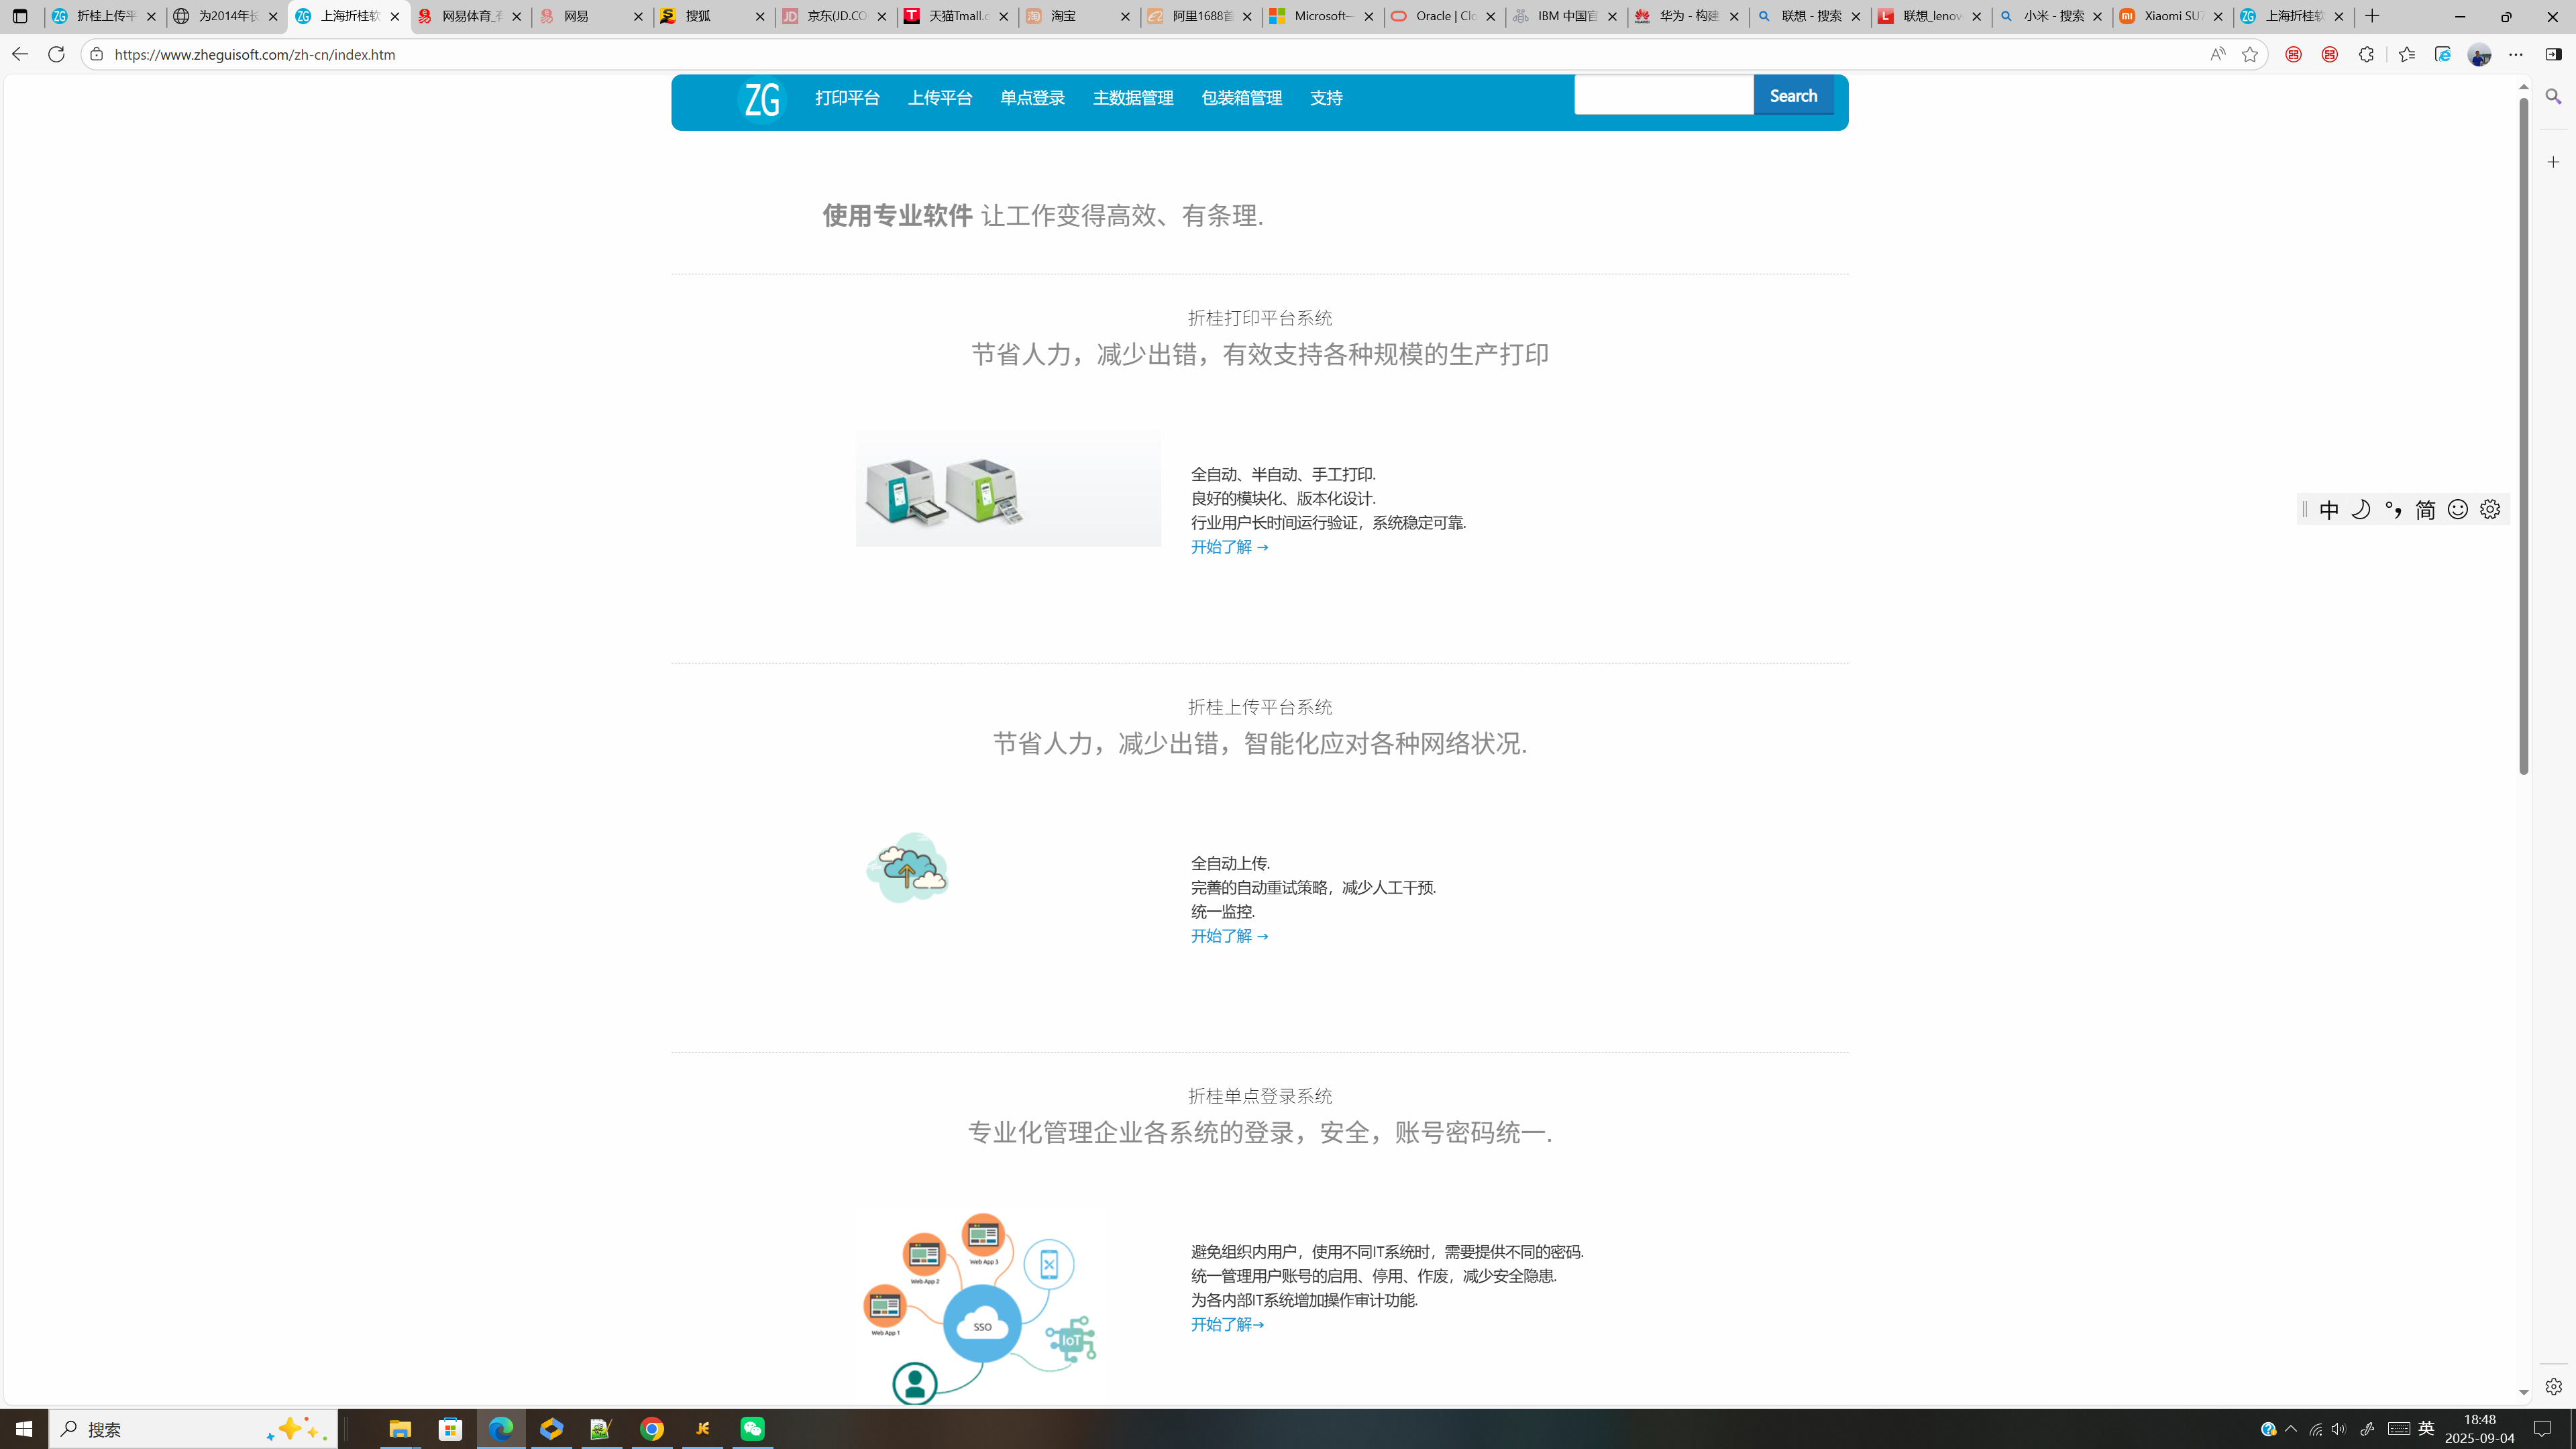
Task: Click the cloud upload illustration
Action: (x=907, y=867)
